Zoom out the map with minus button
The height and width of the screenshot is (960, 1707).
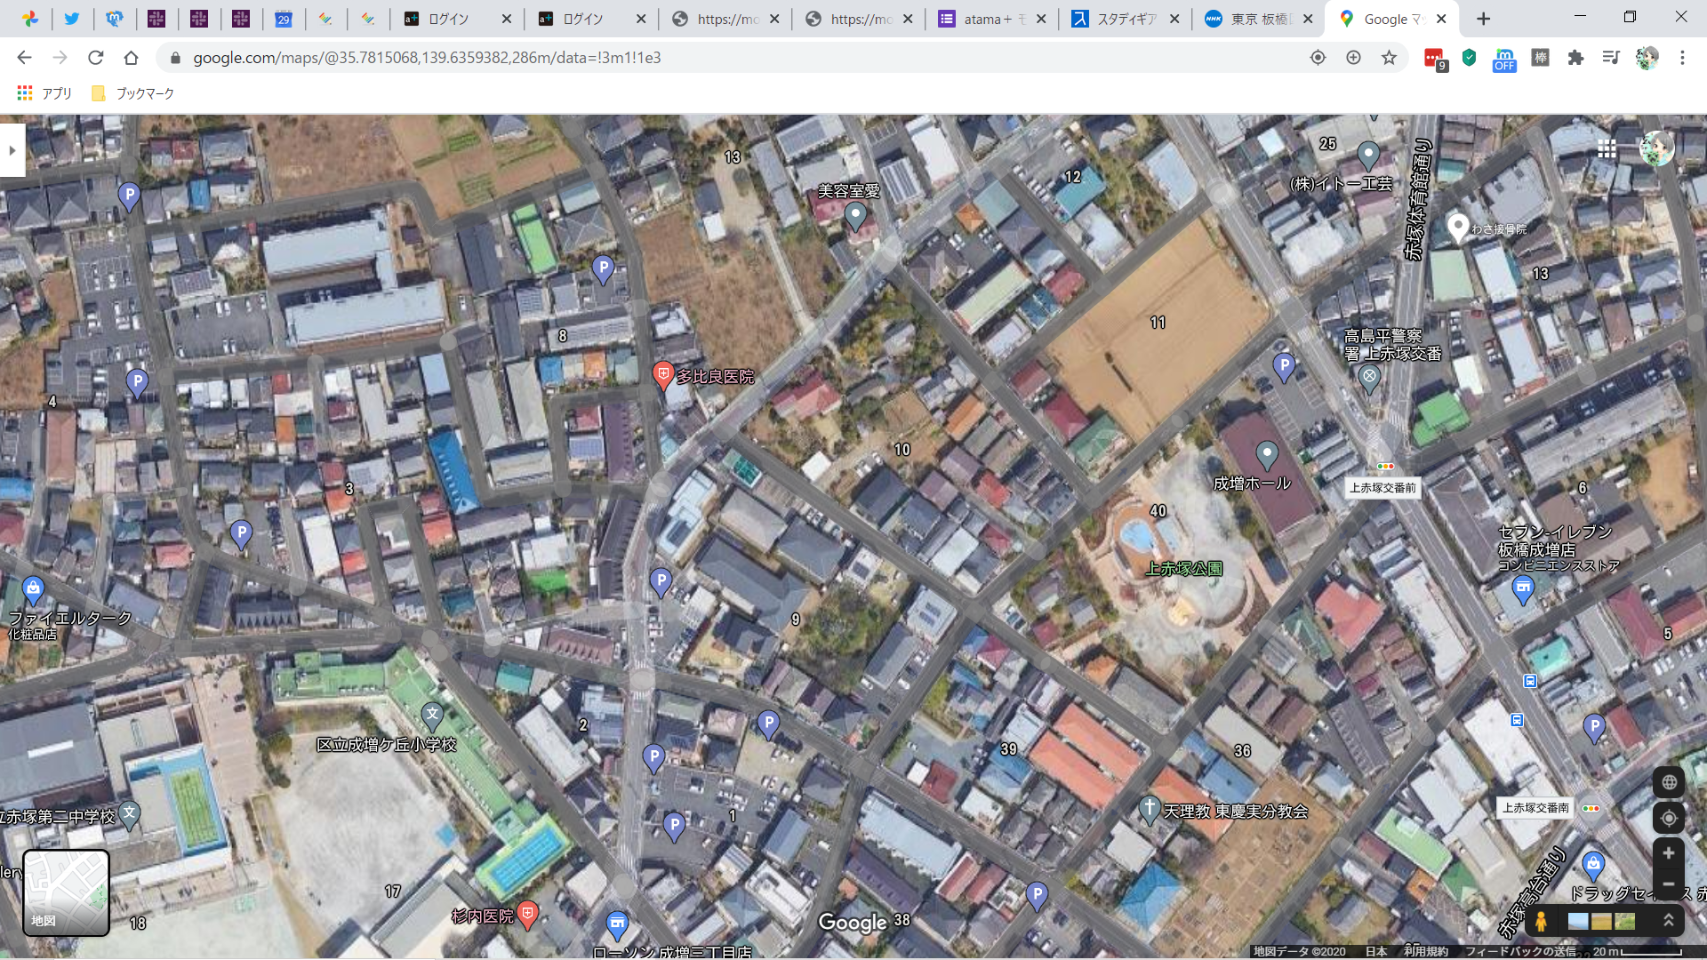(1668, 884)
